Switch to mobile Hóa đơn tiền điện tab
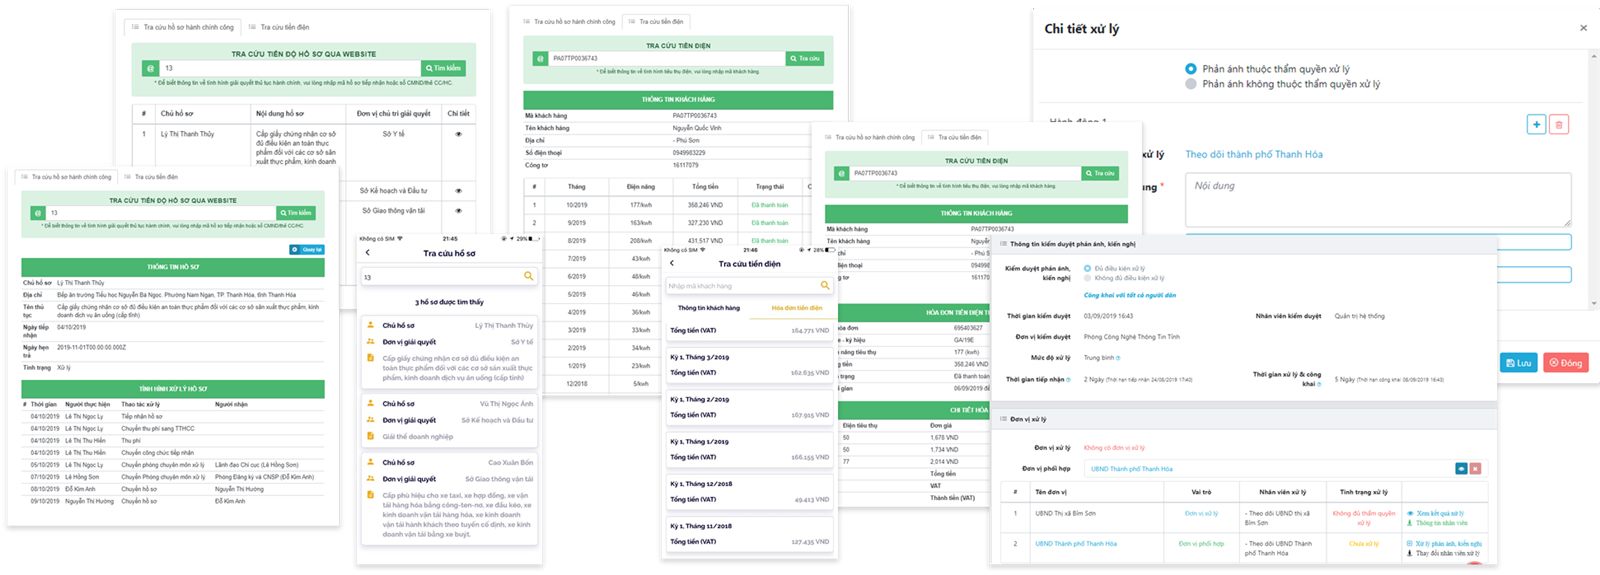The image size is (1600, 575). (x=797, y=308)
